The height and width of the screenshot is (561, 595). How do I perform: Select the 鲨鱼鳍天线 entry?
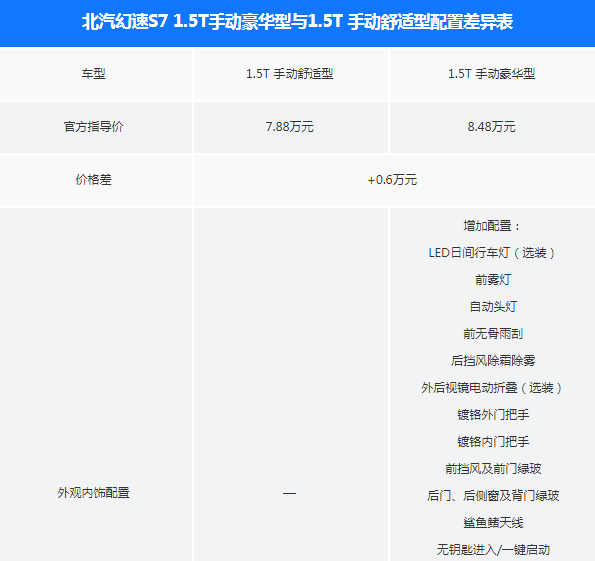click(x=493, y=523)
